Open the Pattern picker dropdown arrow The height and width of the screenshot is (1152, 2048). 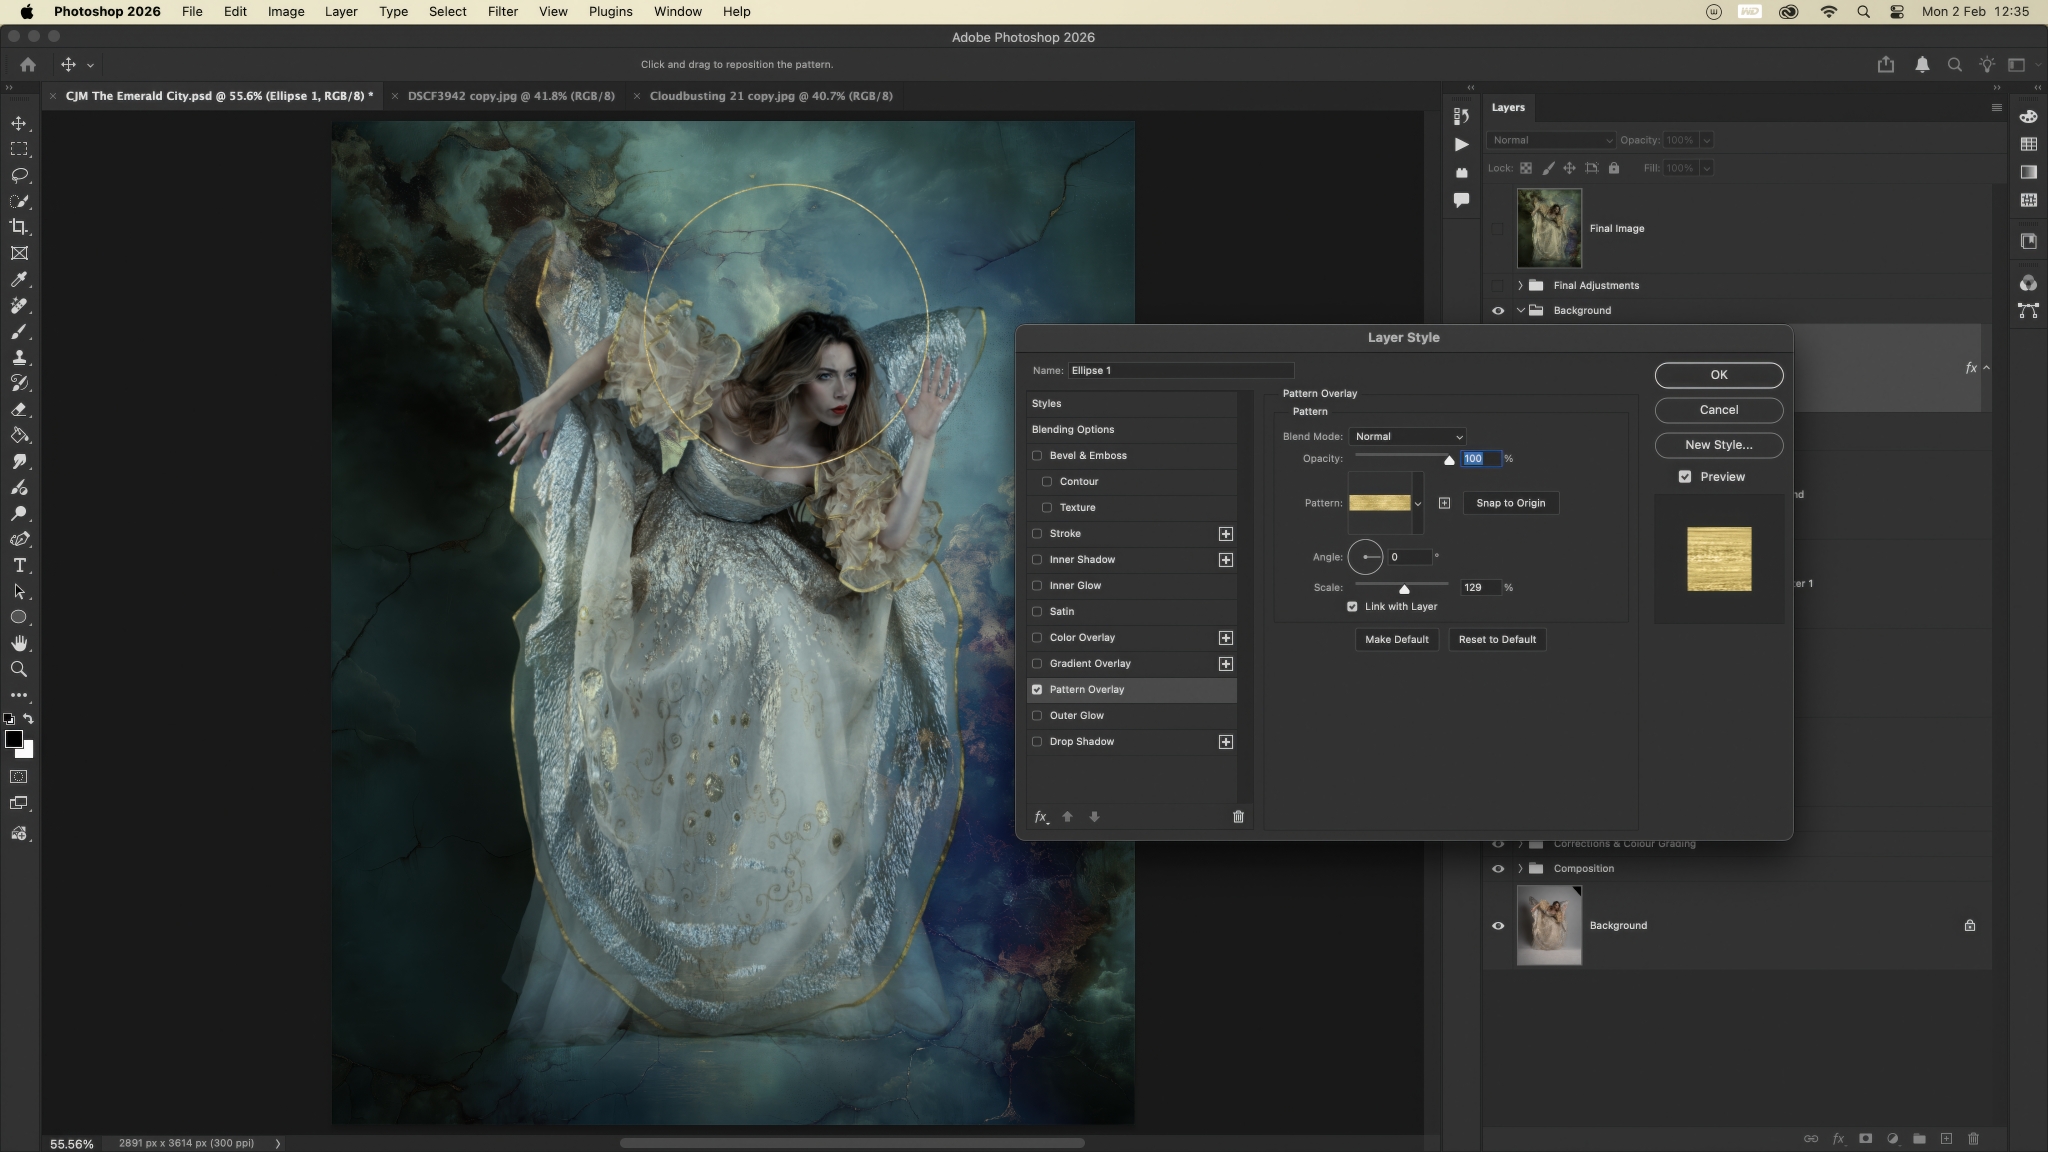click(1417, 504)
